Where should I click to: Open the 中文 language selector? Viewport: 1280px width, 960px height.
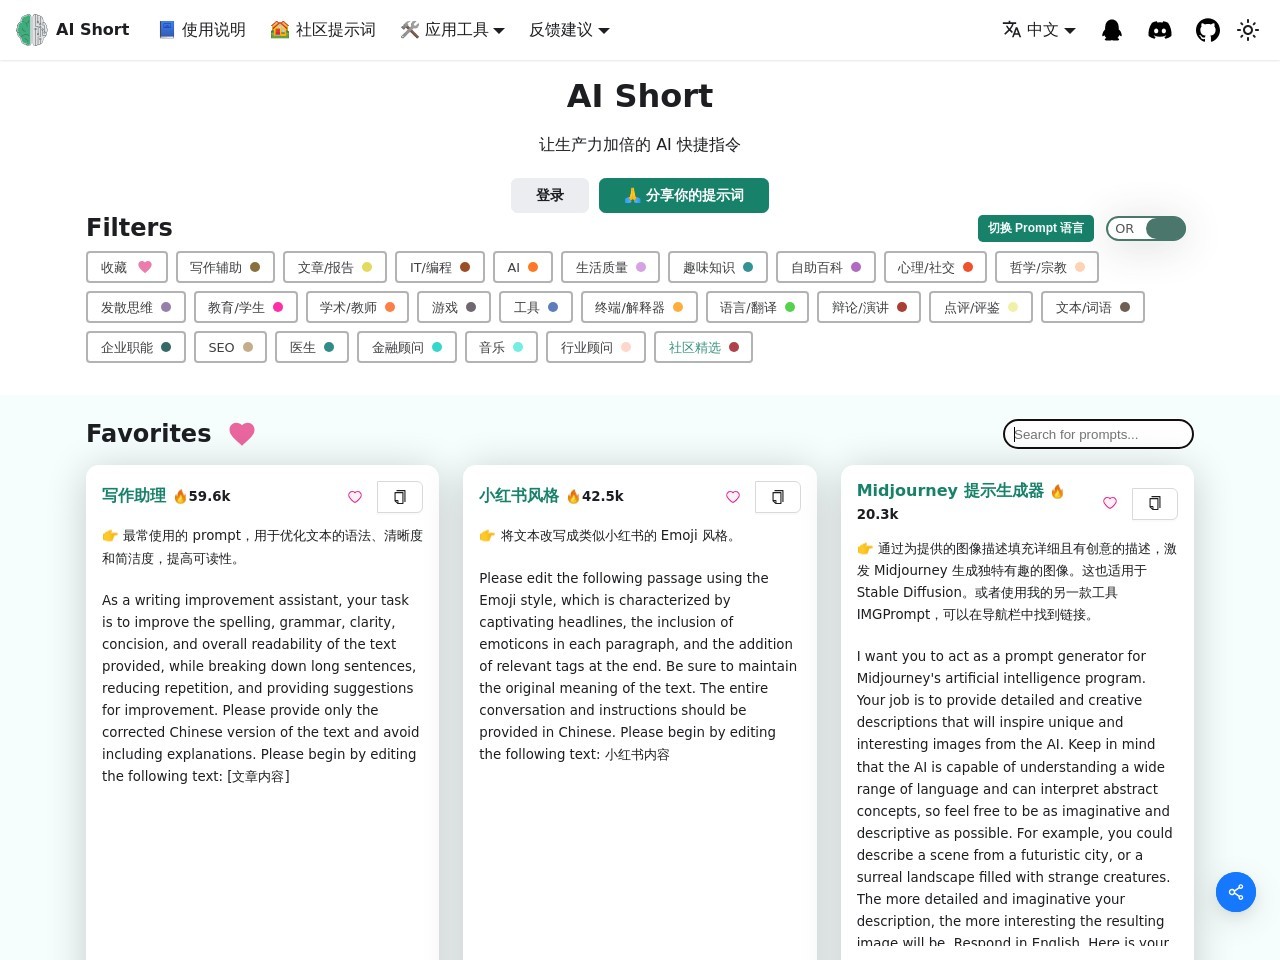click(x=1039, y=30)
